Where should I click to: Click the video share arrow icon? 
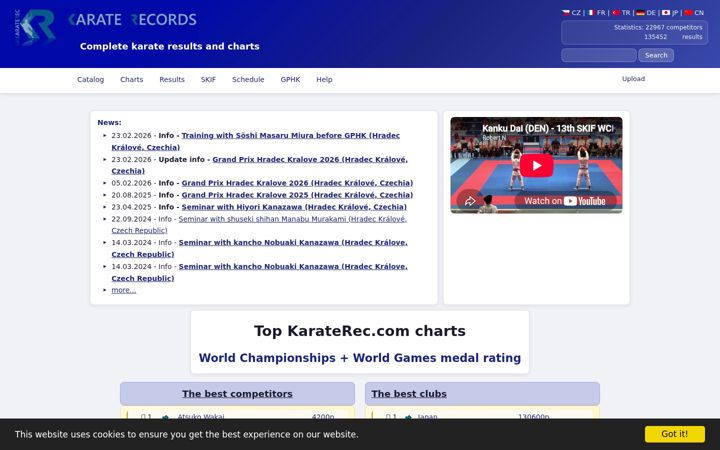[470, 201]
